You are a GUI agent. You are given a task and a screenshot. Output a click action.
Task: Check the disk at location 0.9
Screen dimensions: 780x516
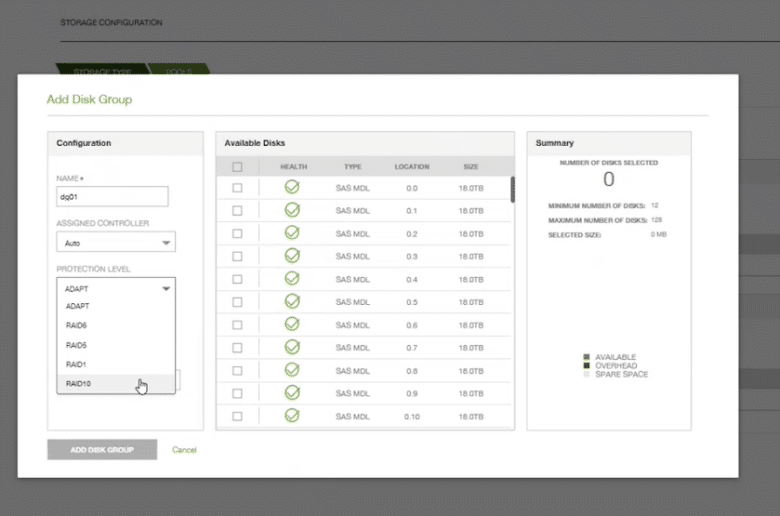point(237,394)
